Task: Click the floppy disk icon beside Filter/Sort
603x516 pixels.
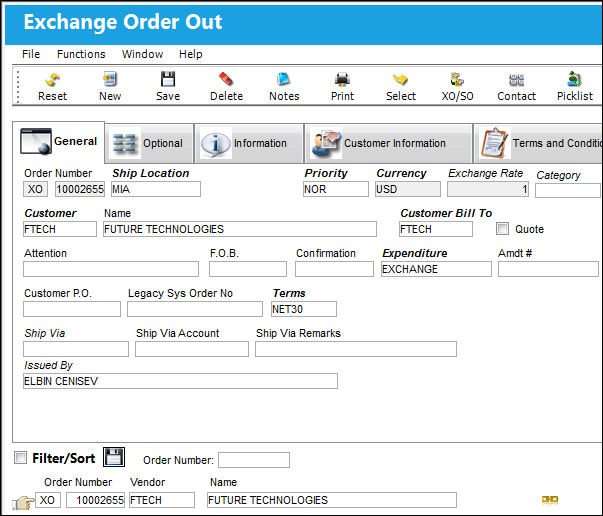Action: (x=114, y=457)
